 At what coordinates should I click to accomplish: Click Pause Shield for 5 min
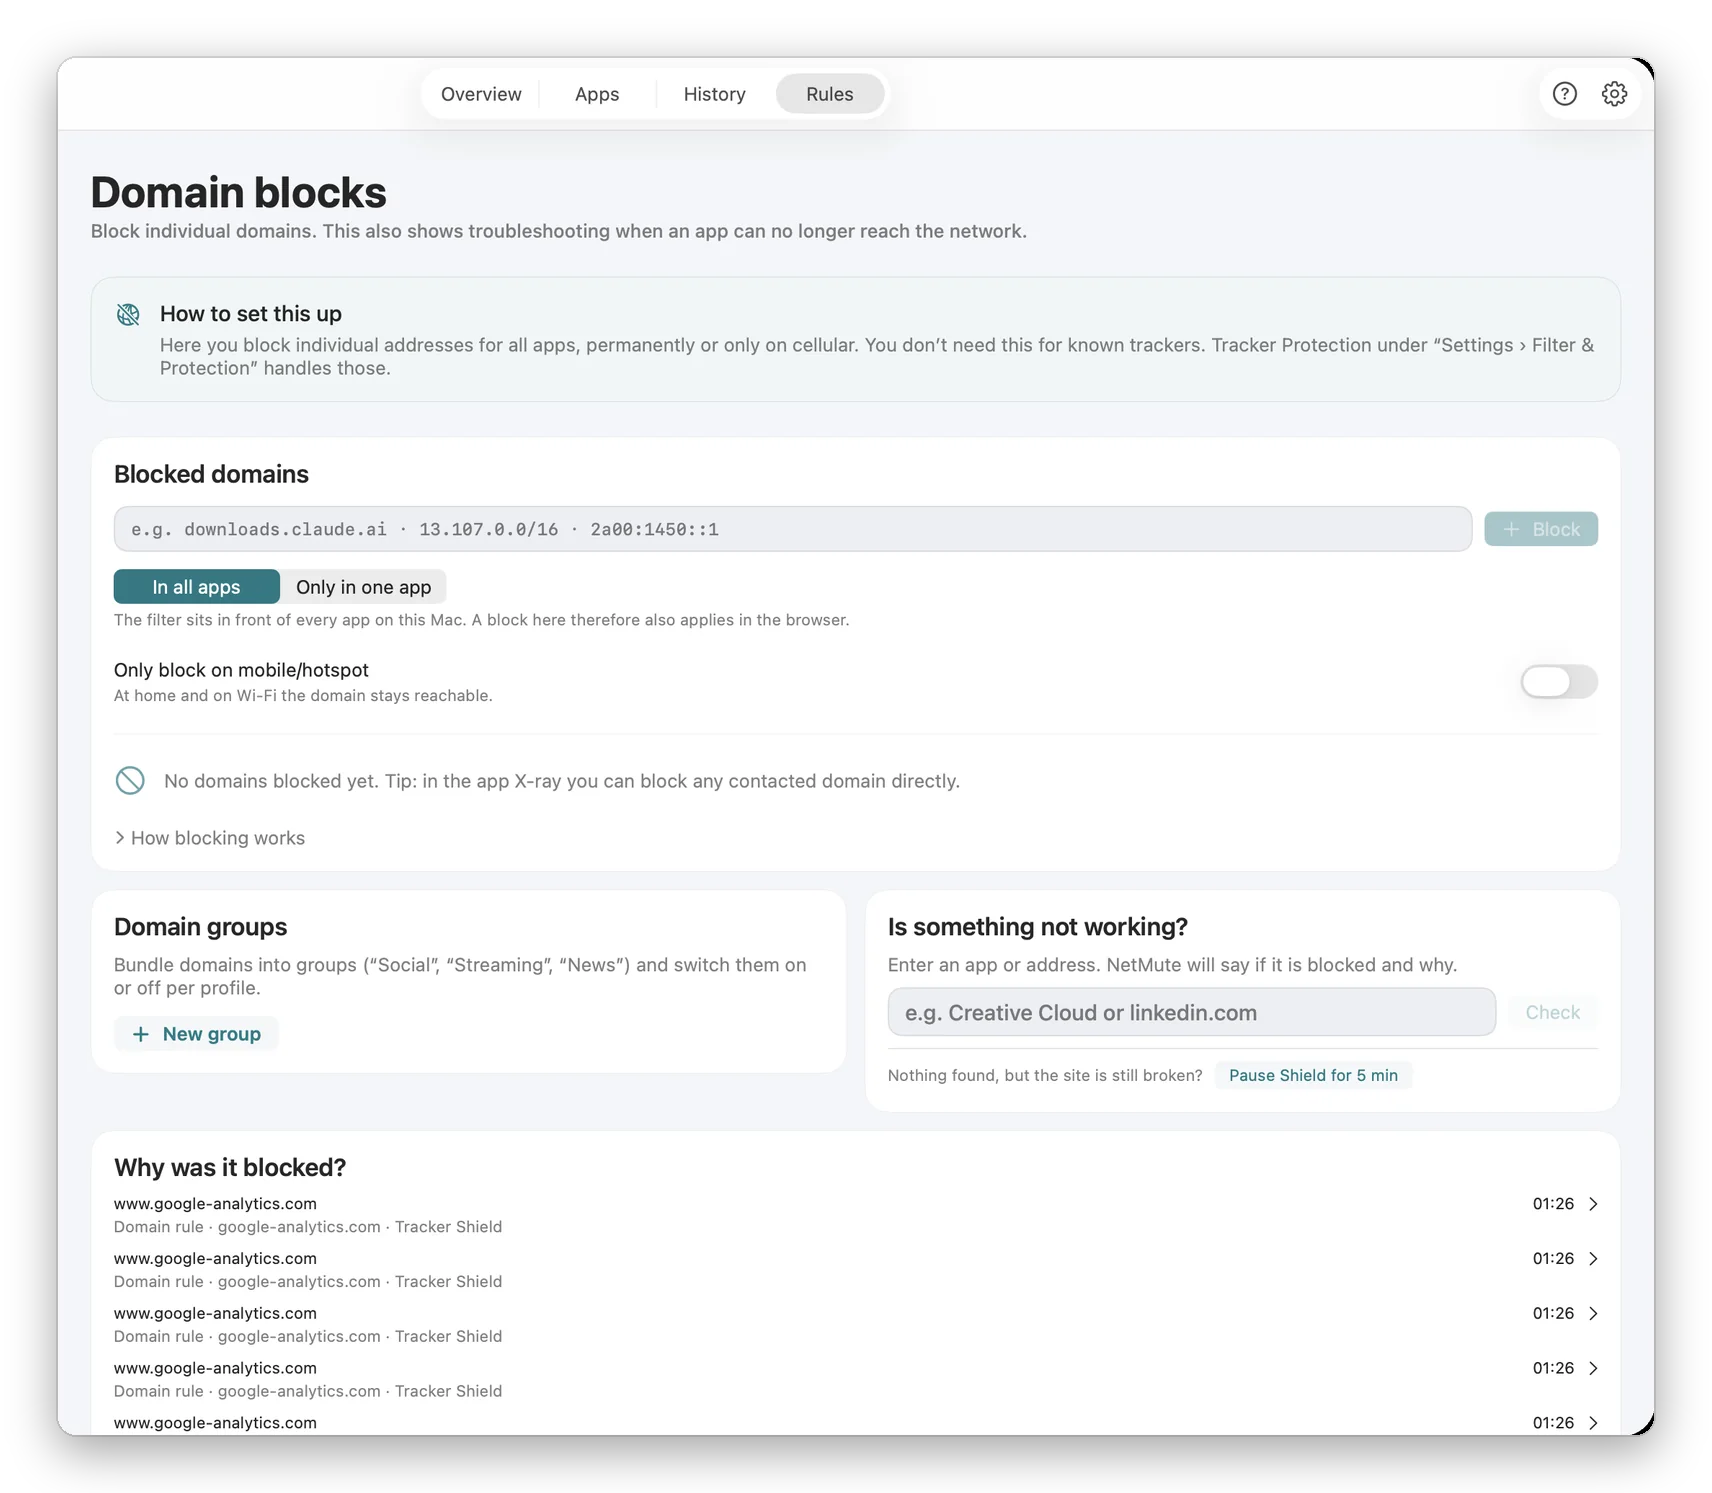coord(1313,1075)
